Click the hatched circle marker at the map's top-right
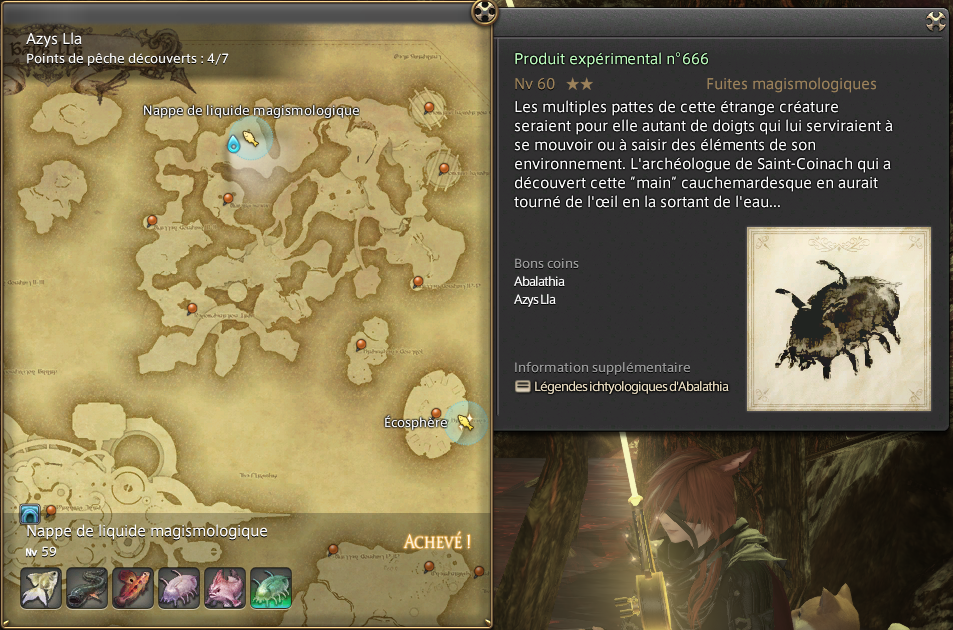This screenshot has height=630, width=953. [x=428, y=108]
